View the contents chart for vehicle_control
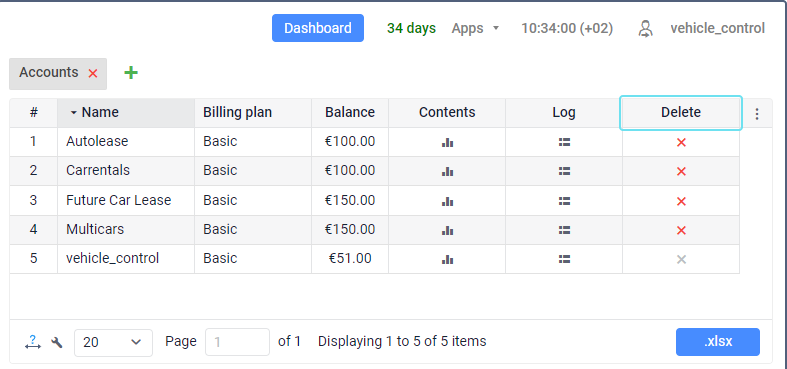The width and height of the screenshot is (787, 369). click(x=447, y=260)
